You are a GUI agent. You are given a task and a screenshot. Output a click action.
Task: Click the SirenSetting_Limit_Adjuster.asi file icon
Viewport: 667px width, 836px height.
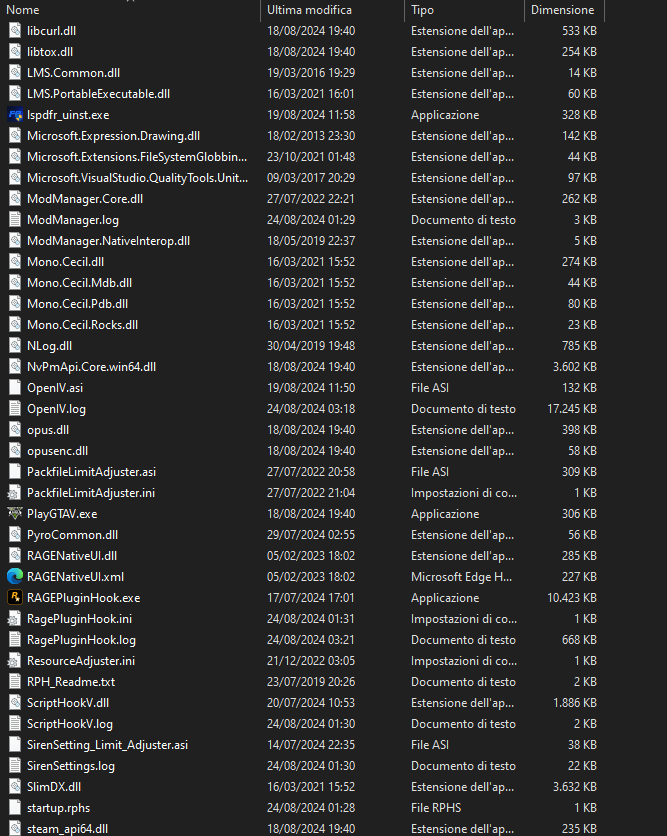coord(15,744)
